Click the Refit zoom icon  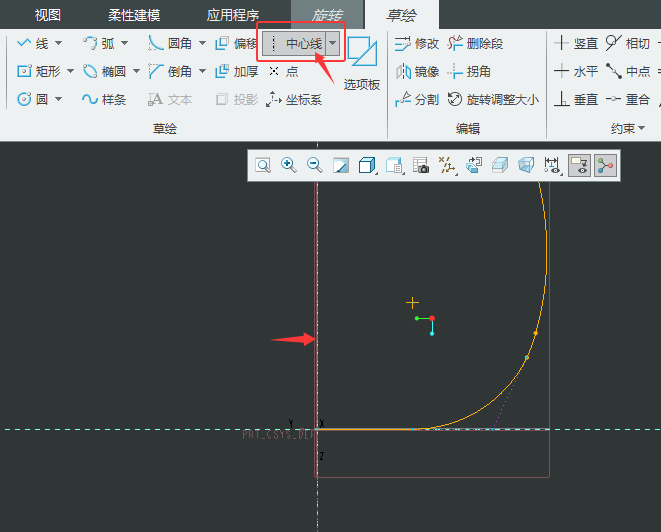263,165
